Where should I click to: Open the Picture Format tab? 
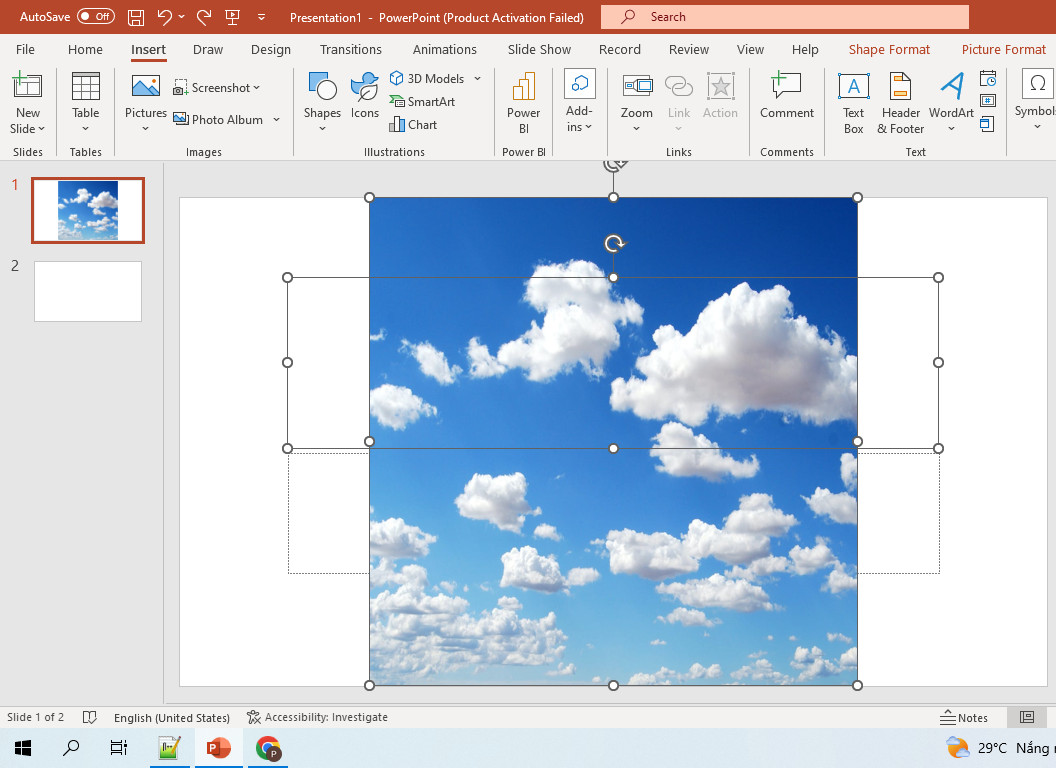point(1003,49)
